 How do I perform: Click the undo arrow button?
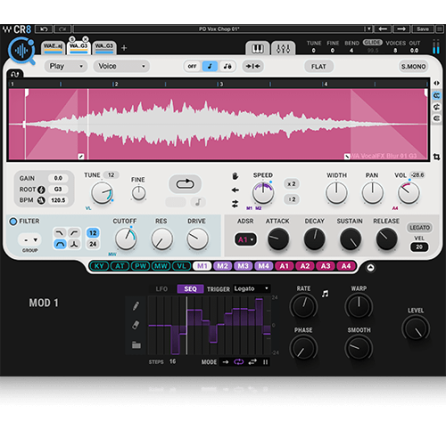(x=44, y=29)
